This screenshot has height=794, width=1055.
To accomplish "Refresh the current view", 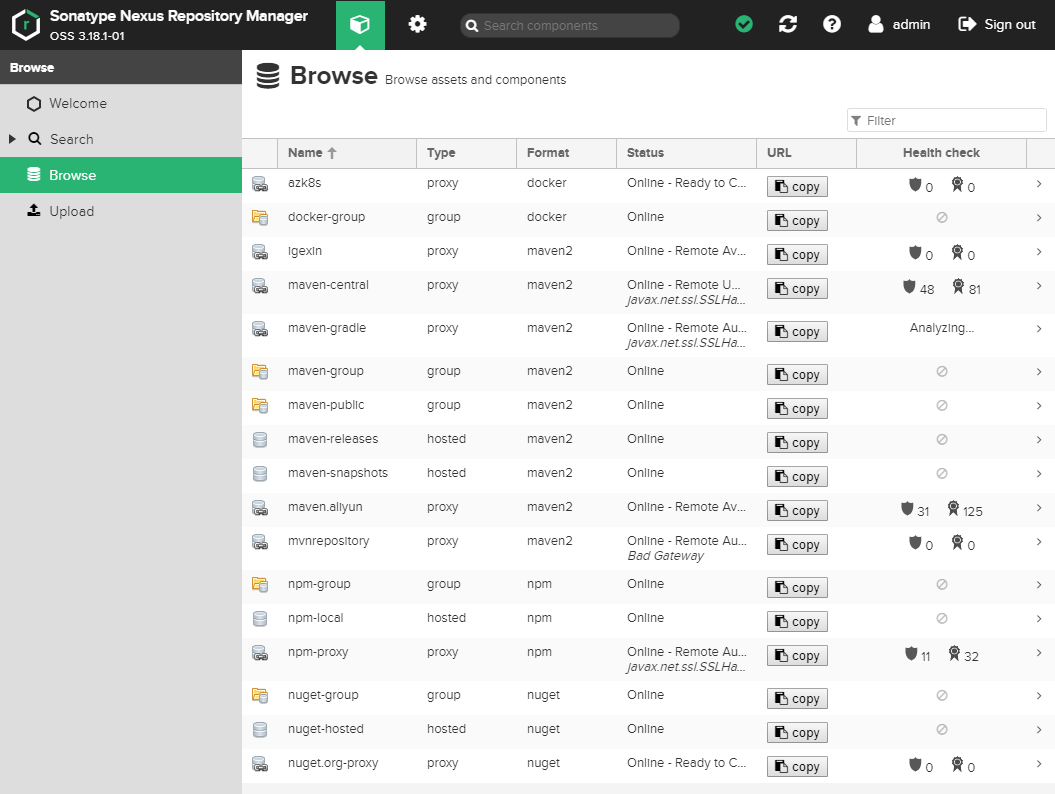I will click(788, 24).
